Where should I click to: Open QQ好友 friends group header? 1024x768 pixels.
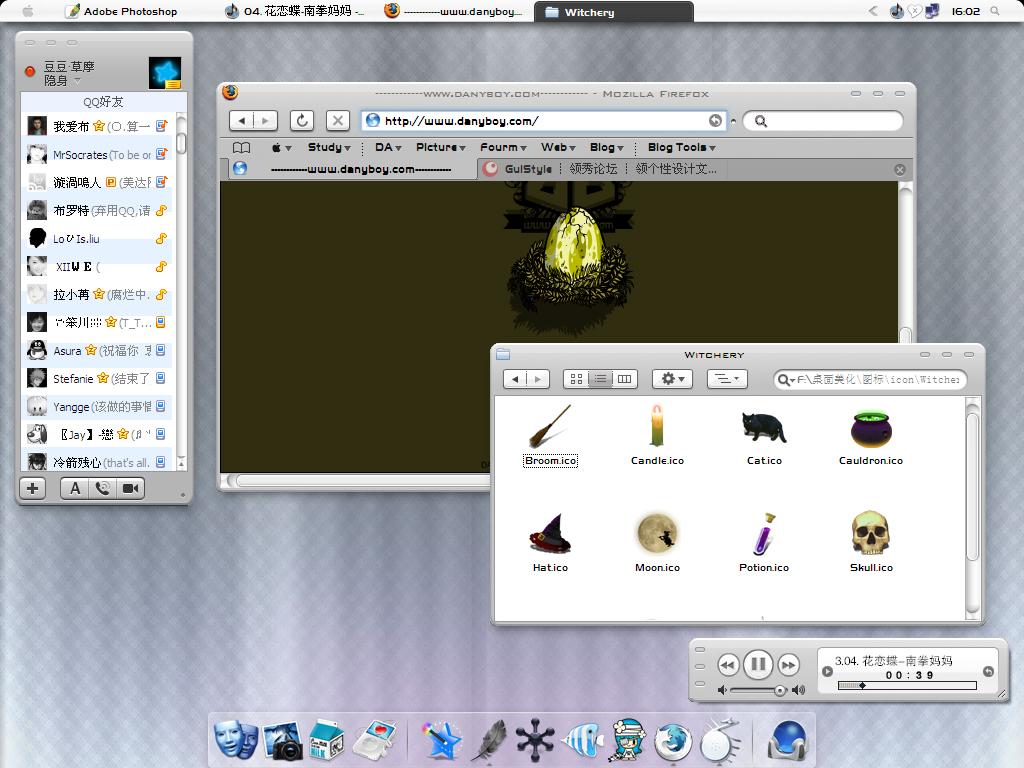click(x=103, y=102)
